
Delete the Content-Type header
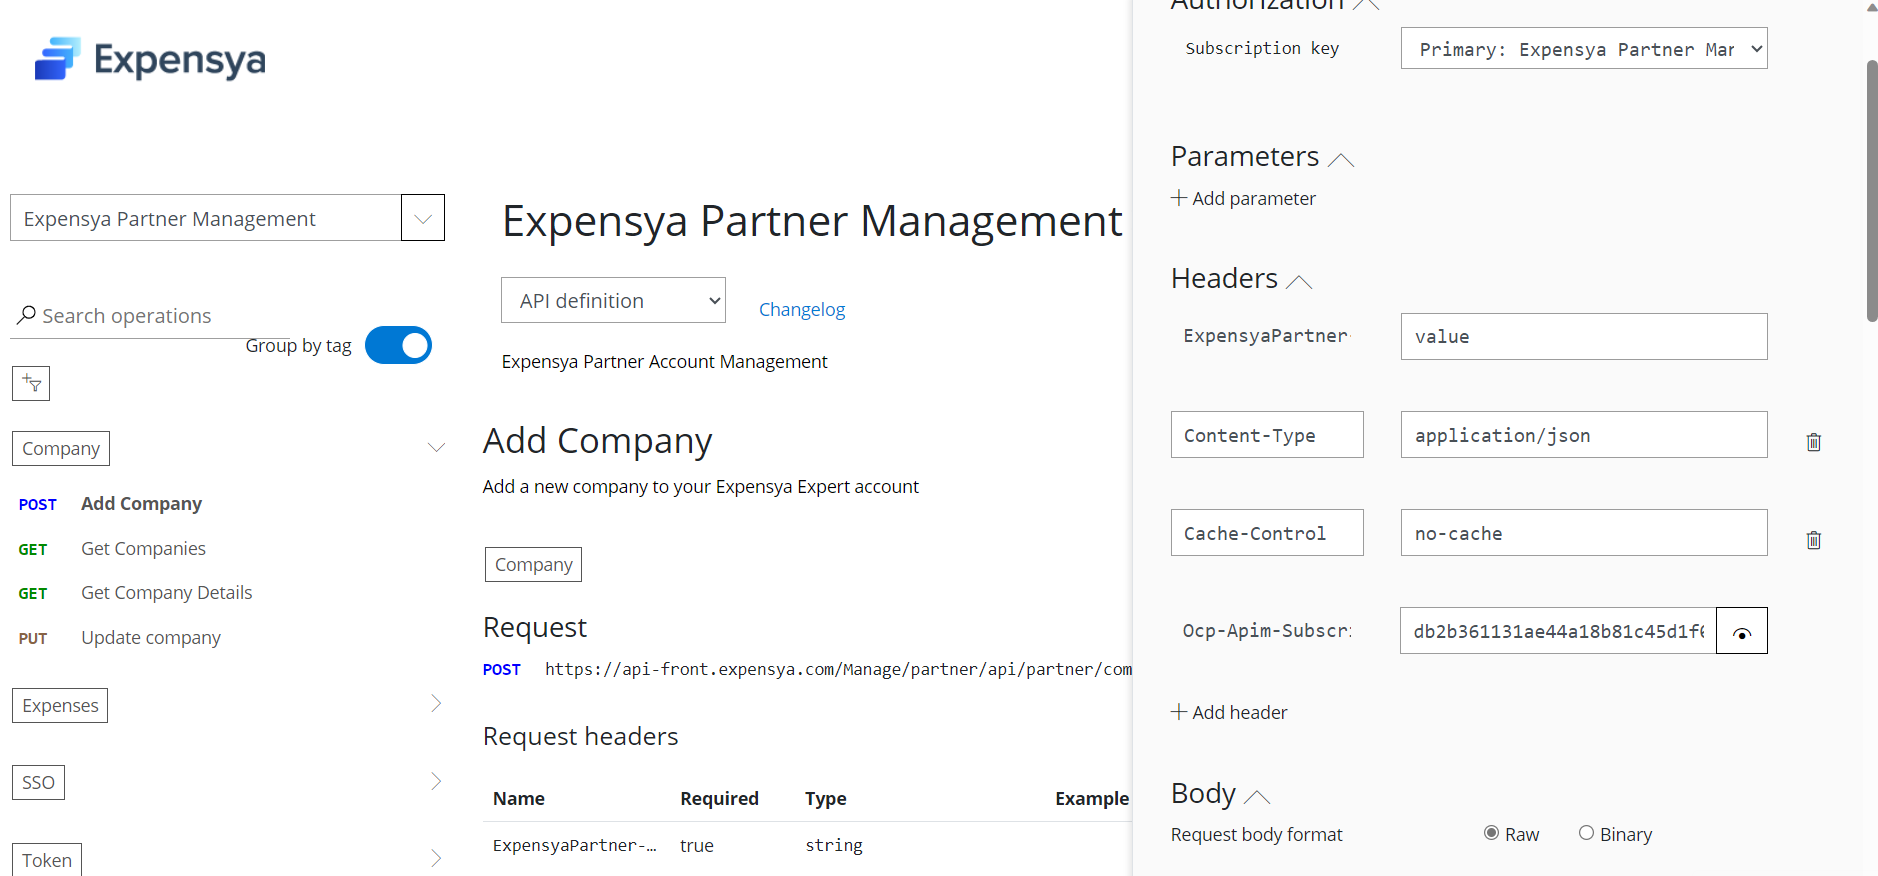coord(1813,442)
